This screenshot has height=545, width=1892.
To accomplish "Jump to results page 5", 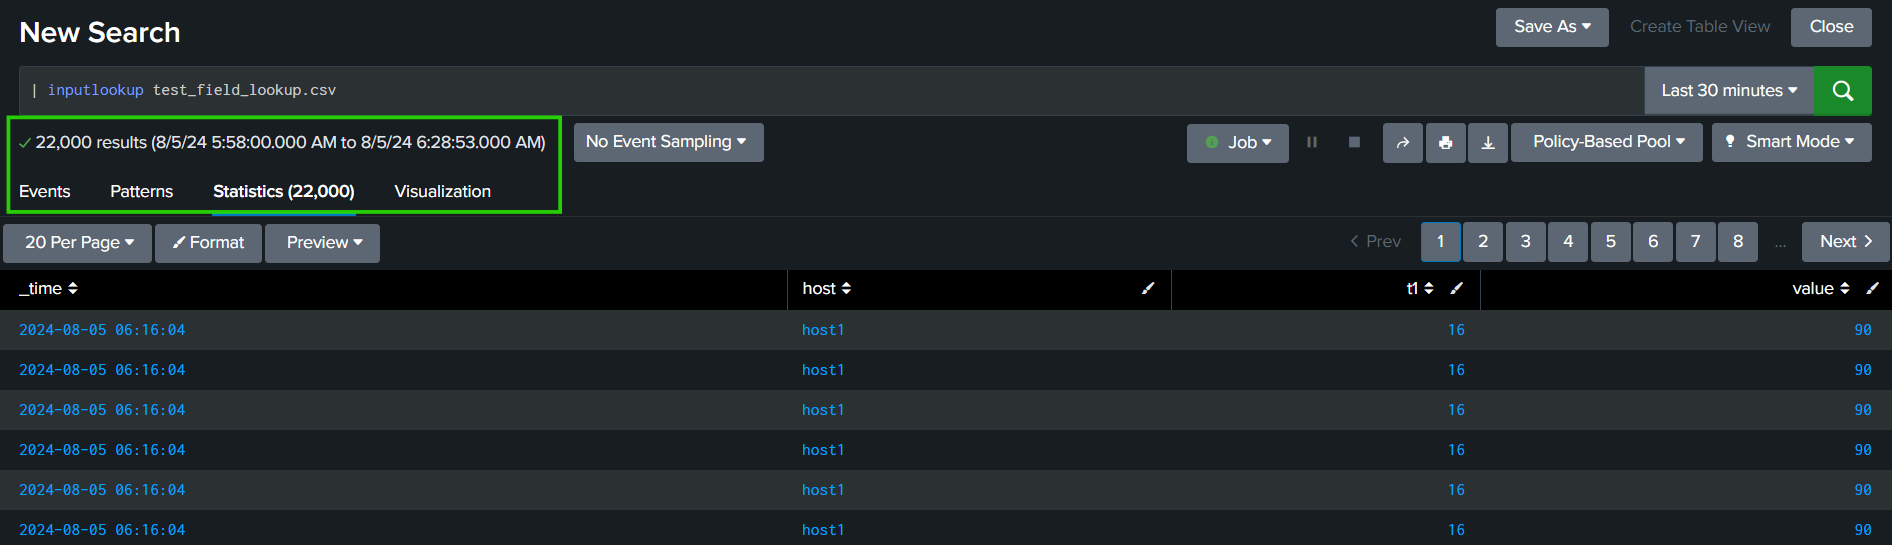I will [x=1610, y=242].
